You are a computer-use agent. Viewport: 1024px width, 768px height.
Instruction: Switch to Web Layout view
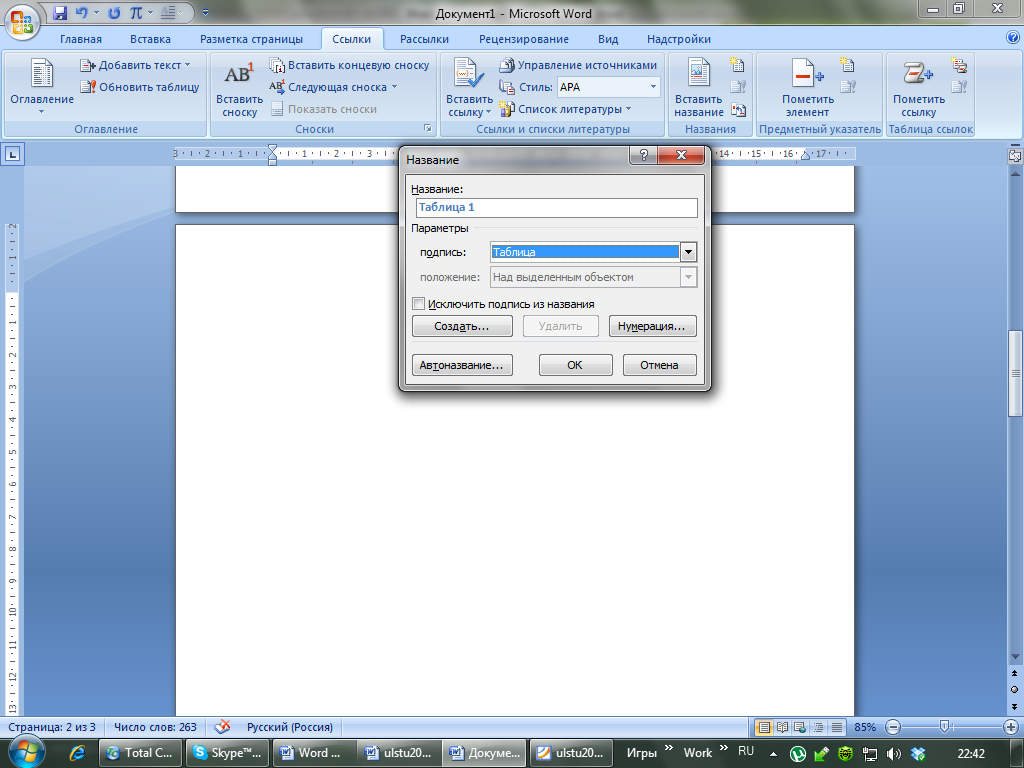800,727
